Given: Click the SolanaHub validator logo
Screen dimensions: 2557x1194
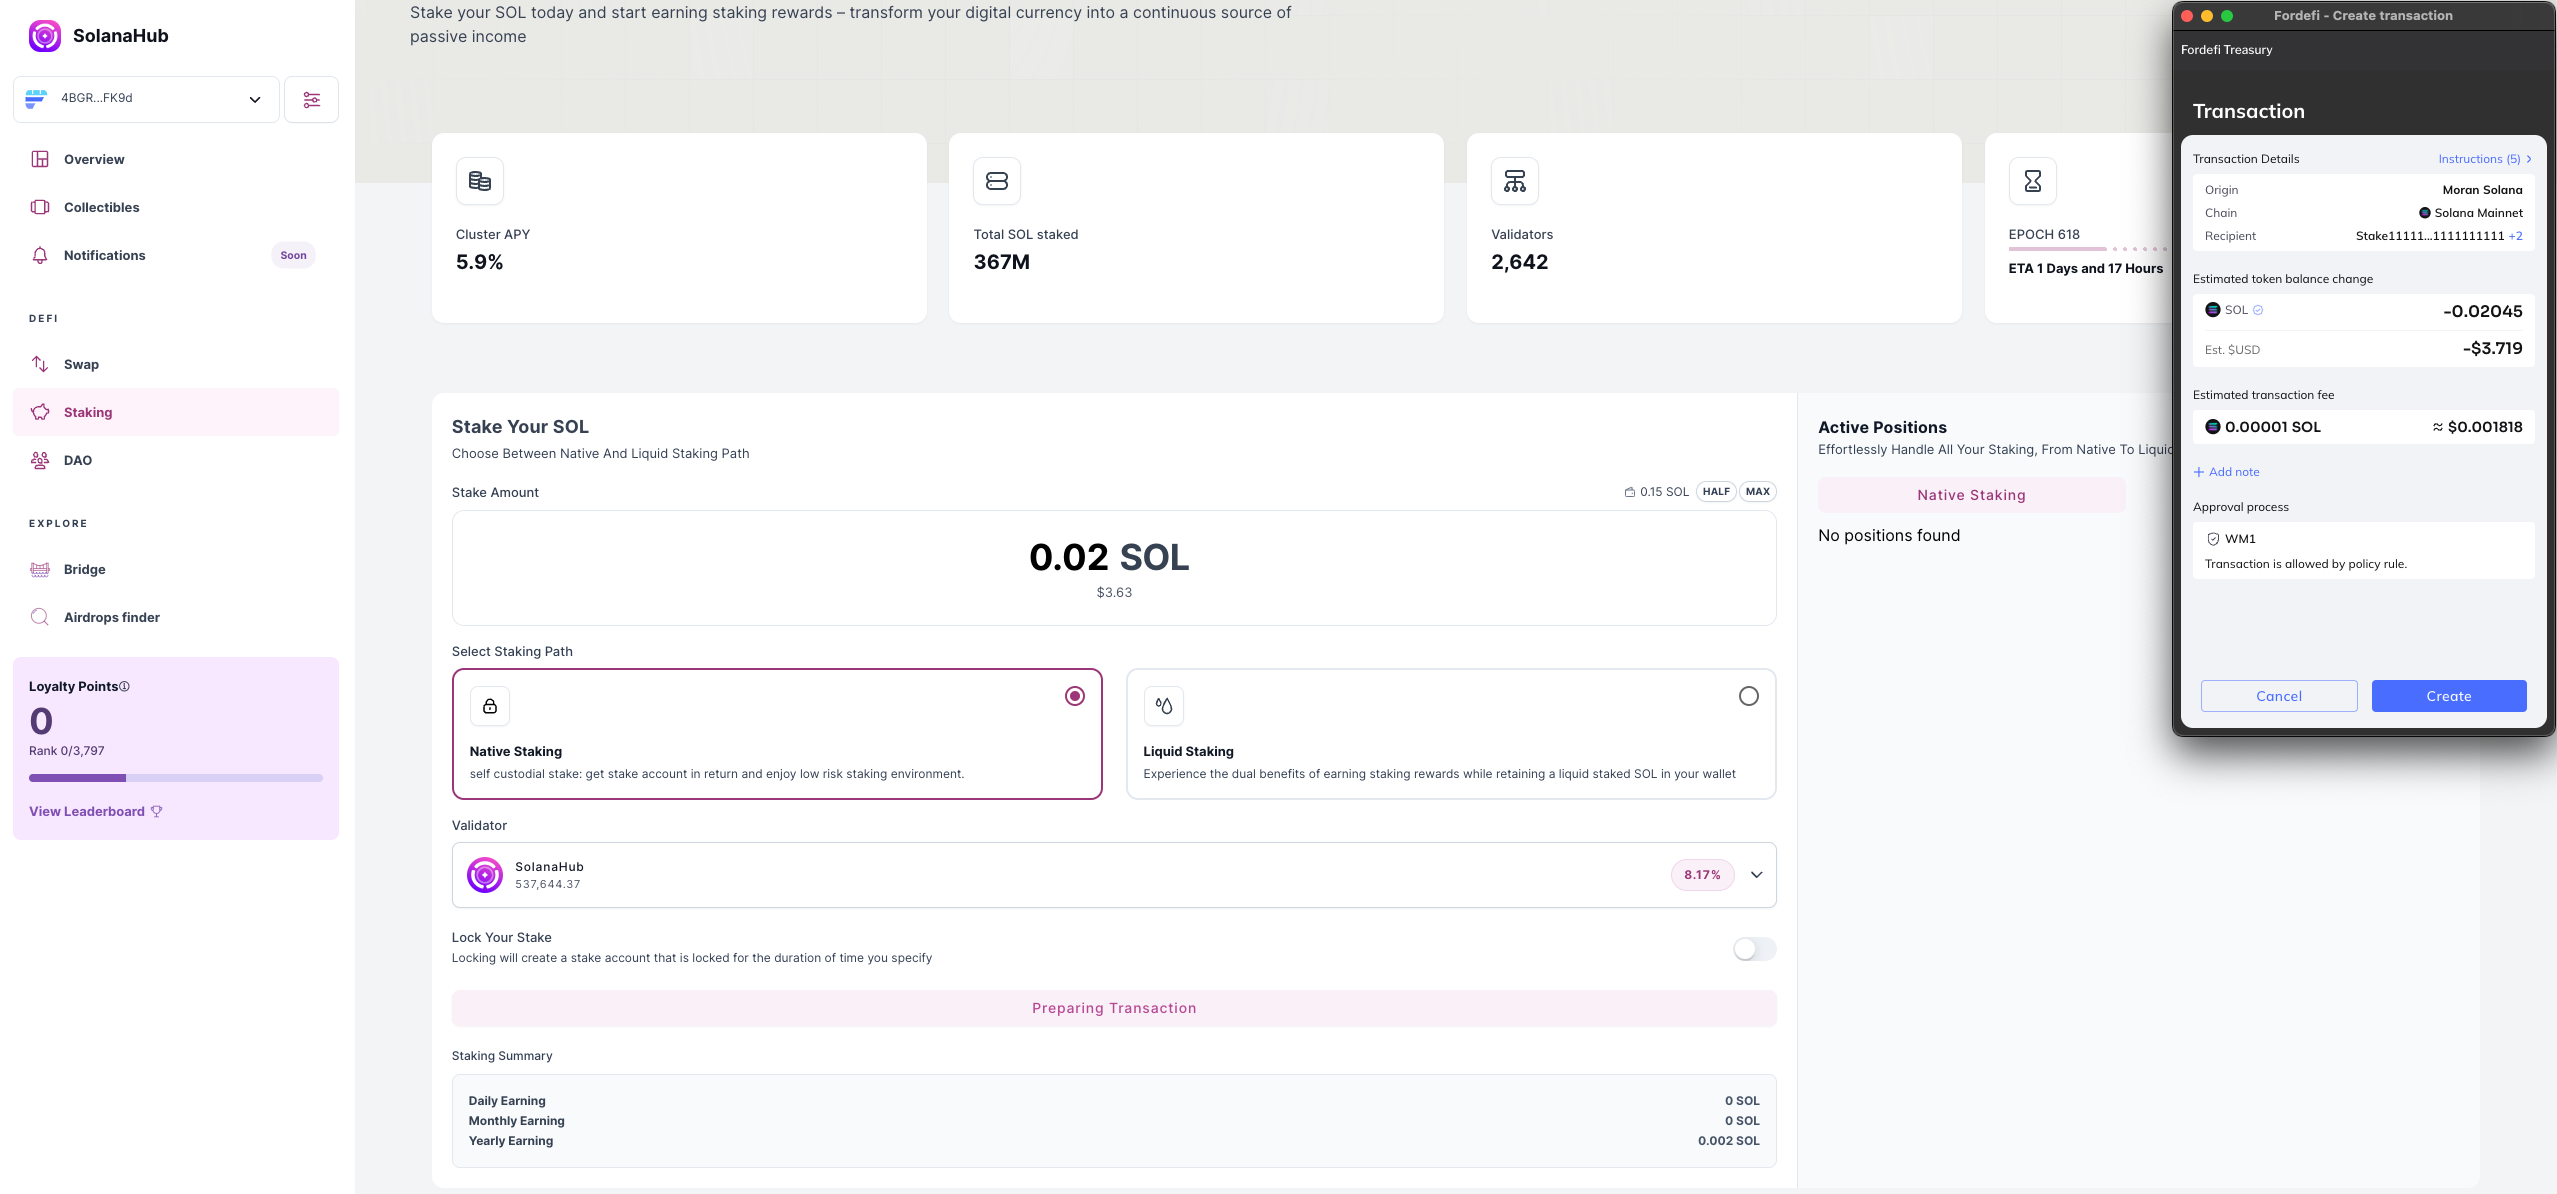Looking at the screenshot, I should tap(485, 875).
